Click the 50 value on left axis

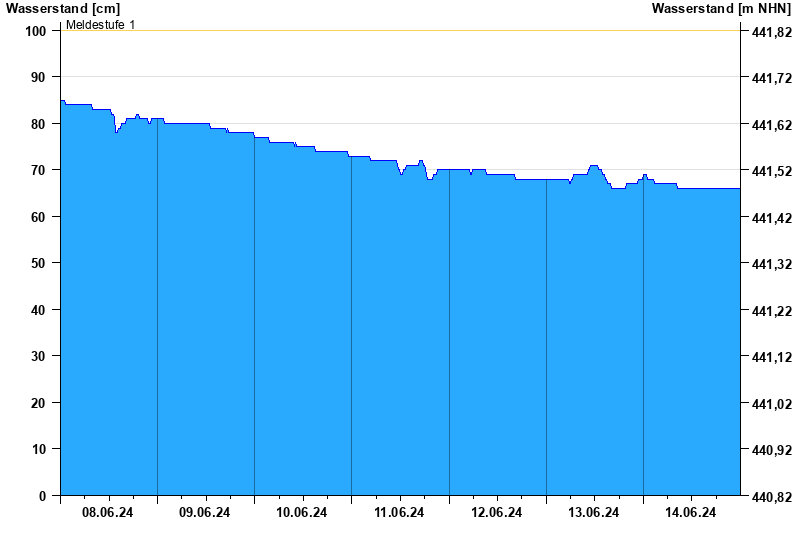(x=38, y=263)
